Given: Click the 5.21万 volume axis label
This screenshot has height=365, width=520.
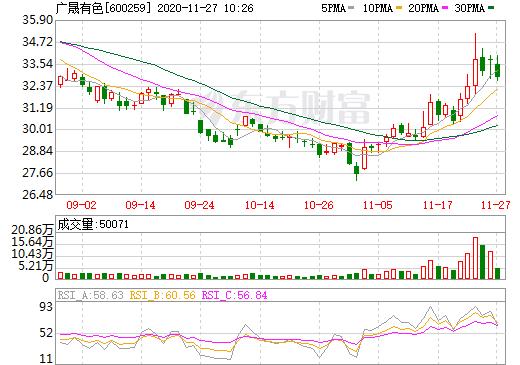Looking at the screenshot, I should (36, 266).
